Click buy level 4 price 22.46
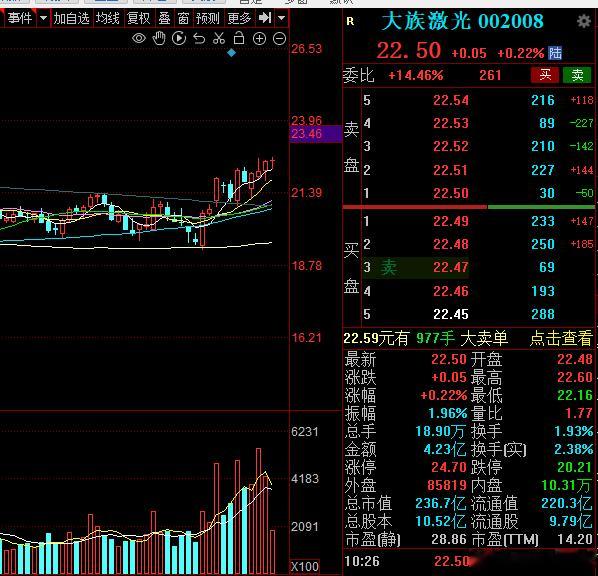This screenshot has height=576, width=598. pyautogui.click(x=450, y=291)
